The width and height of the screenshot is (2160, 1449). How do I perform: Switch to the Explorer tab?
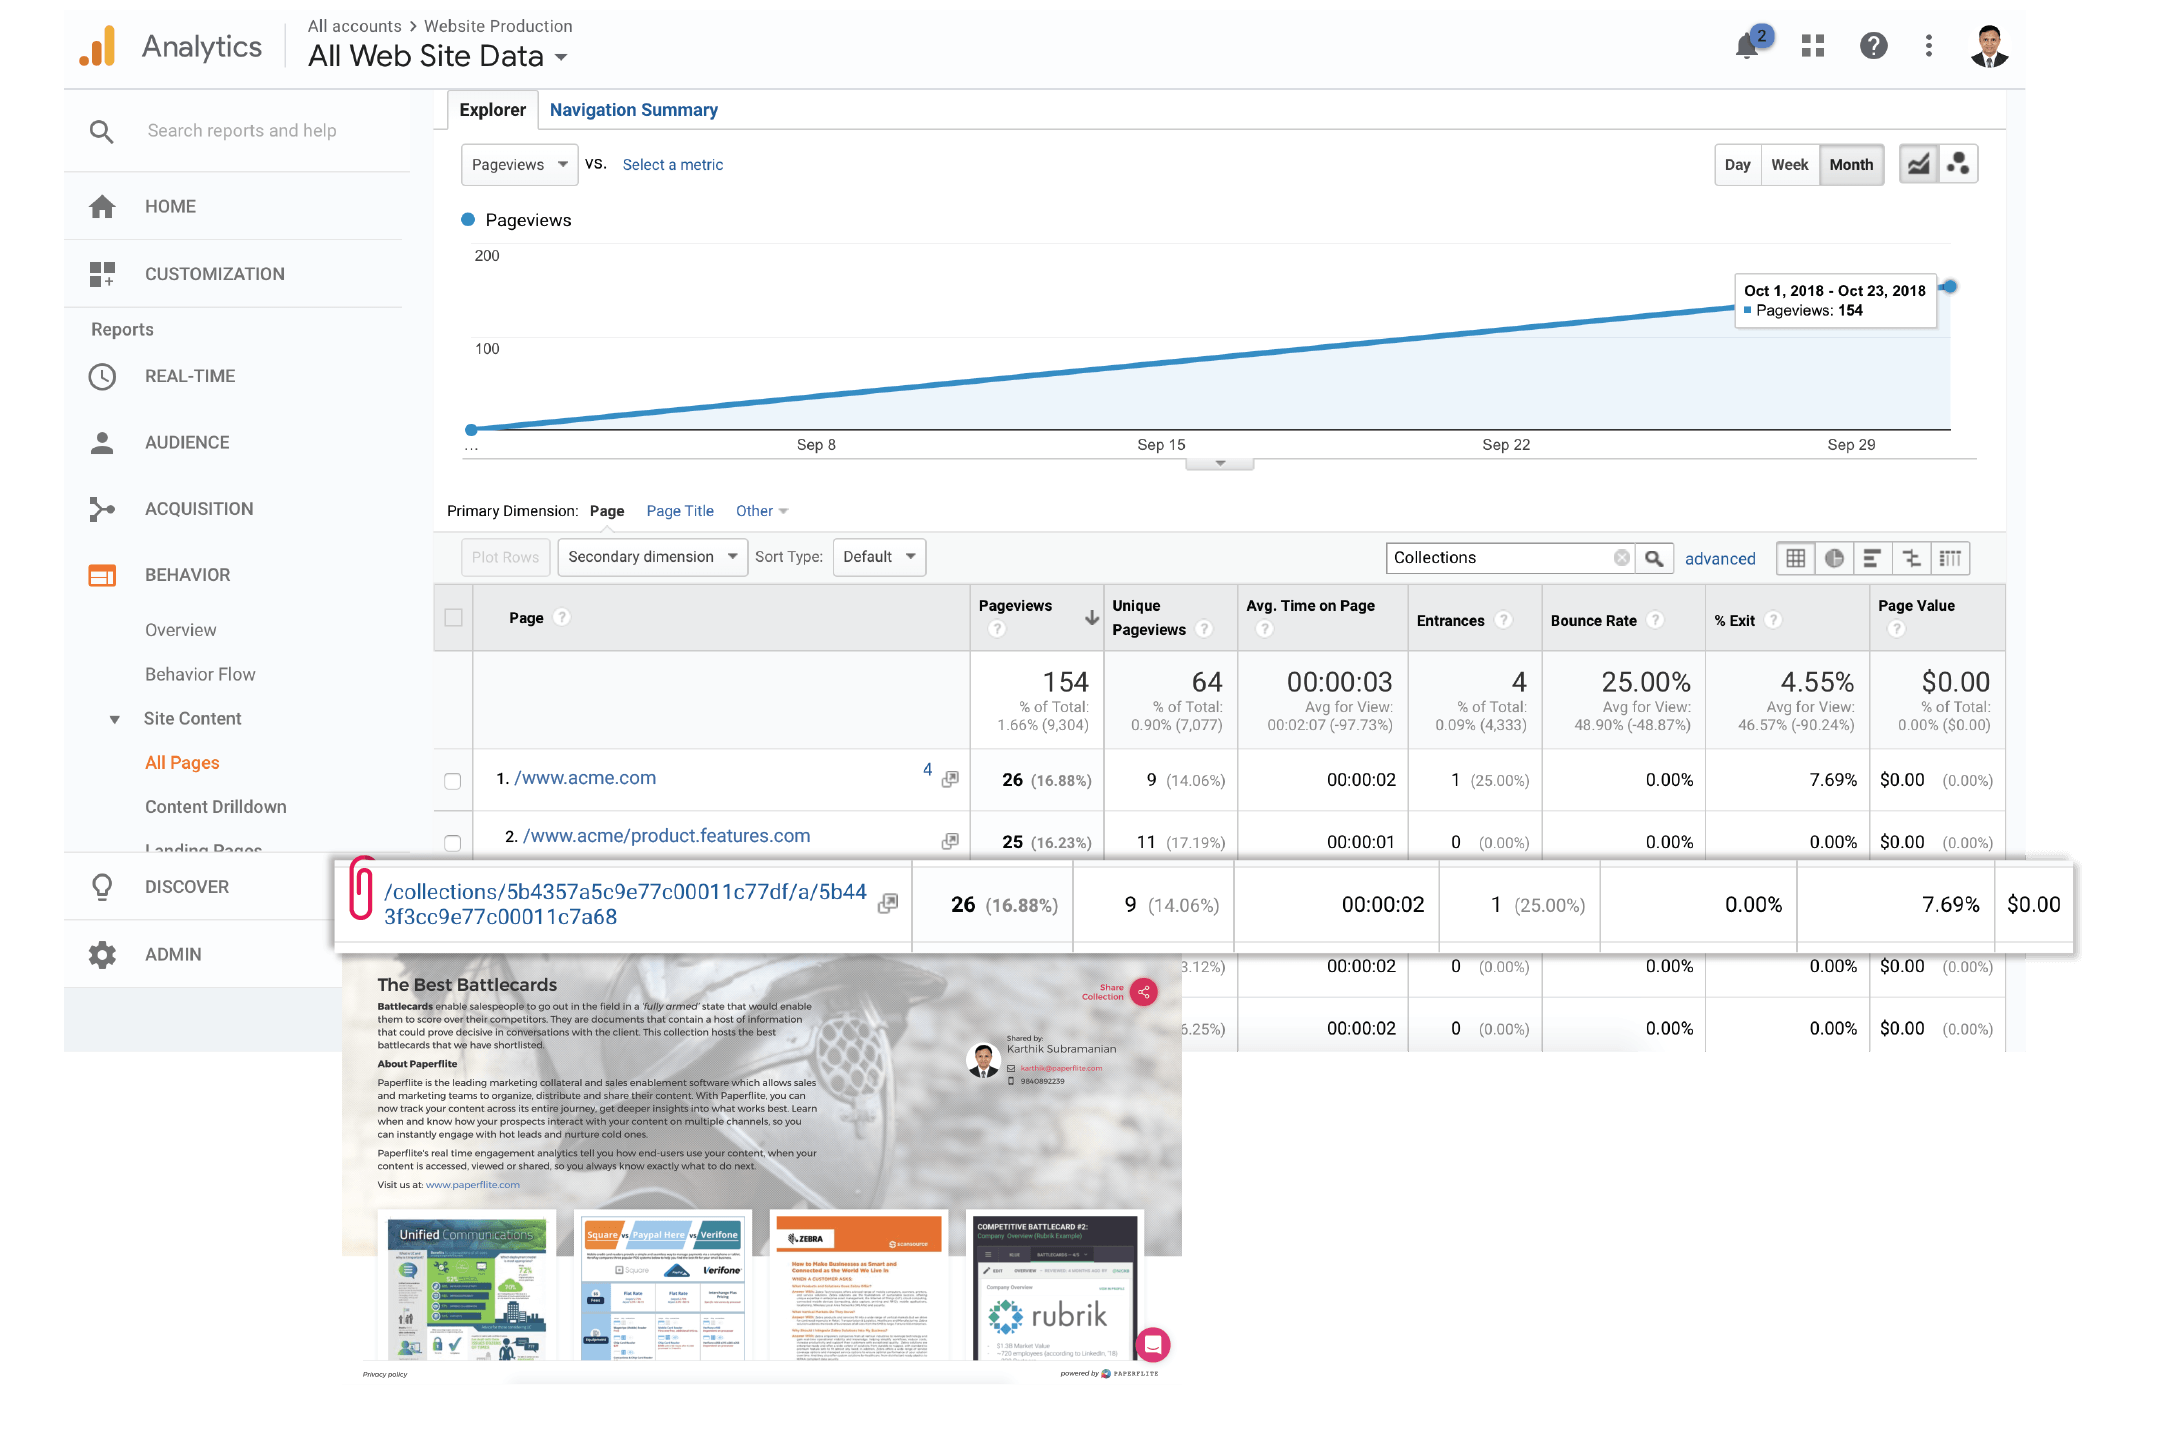point(491,110)
